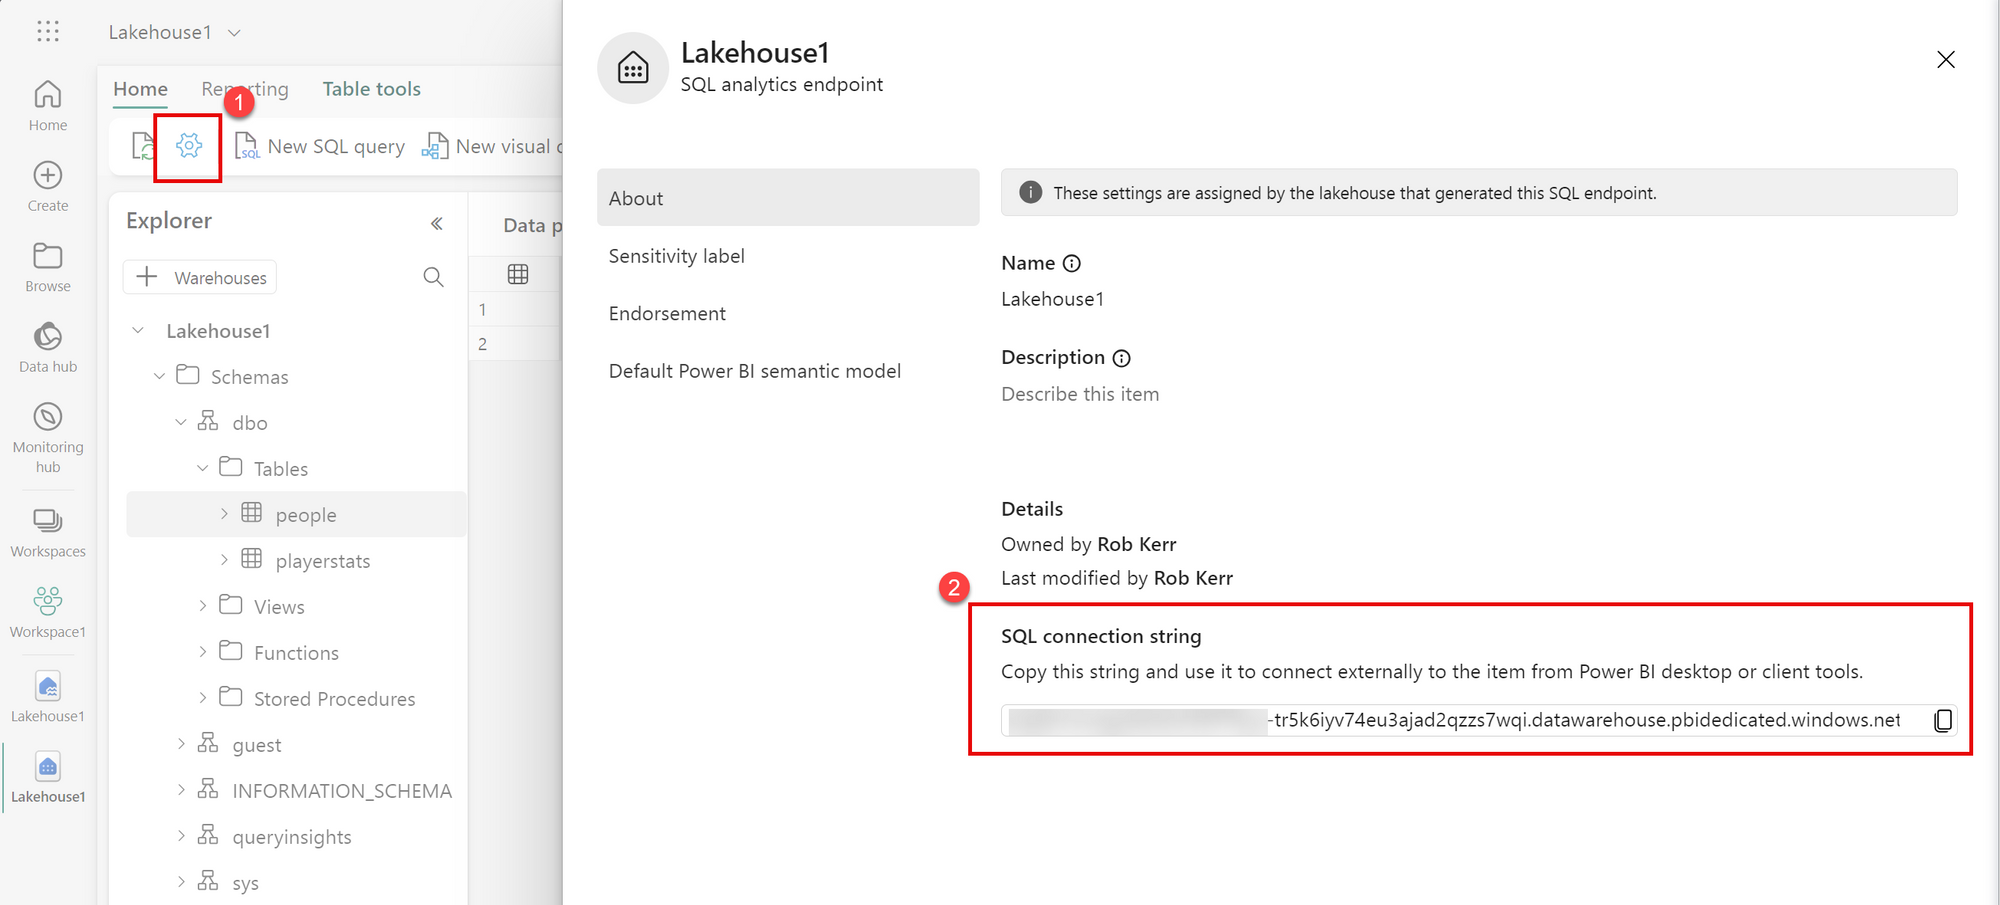The image size is (2000, 905).
Task: Open the settings gear icon in toolbar
Action: point(188,146)
